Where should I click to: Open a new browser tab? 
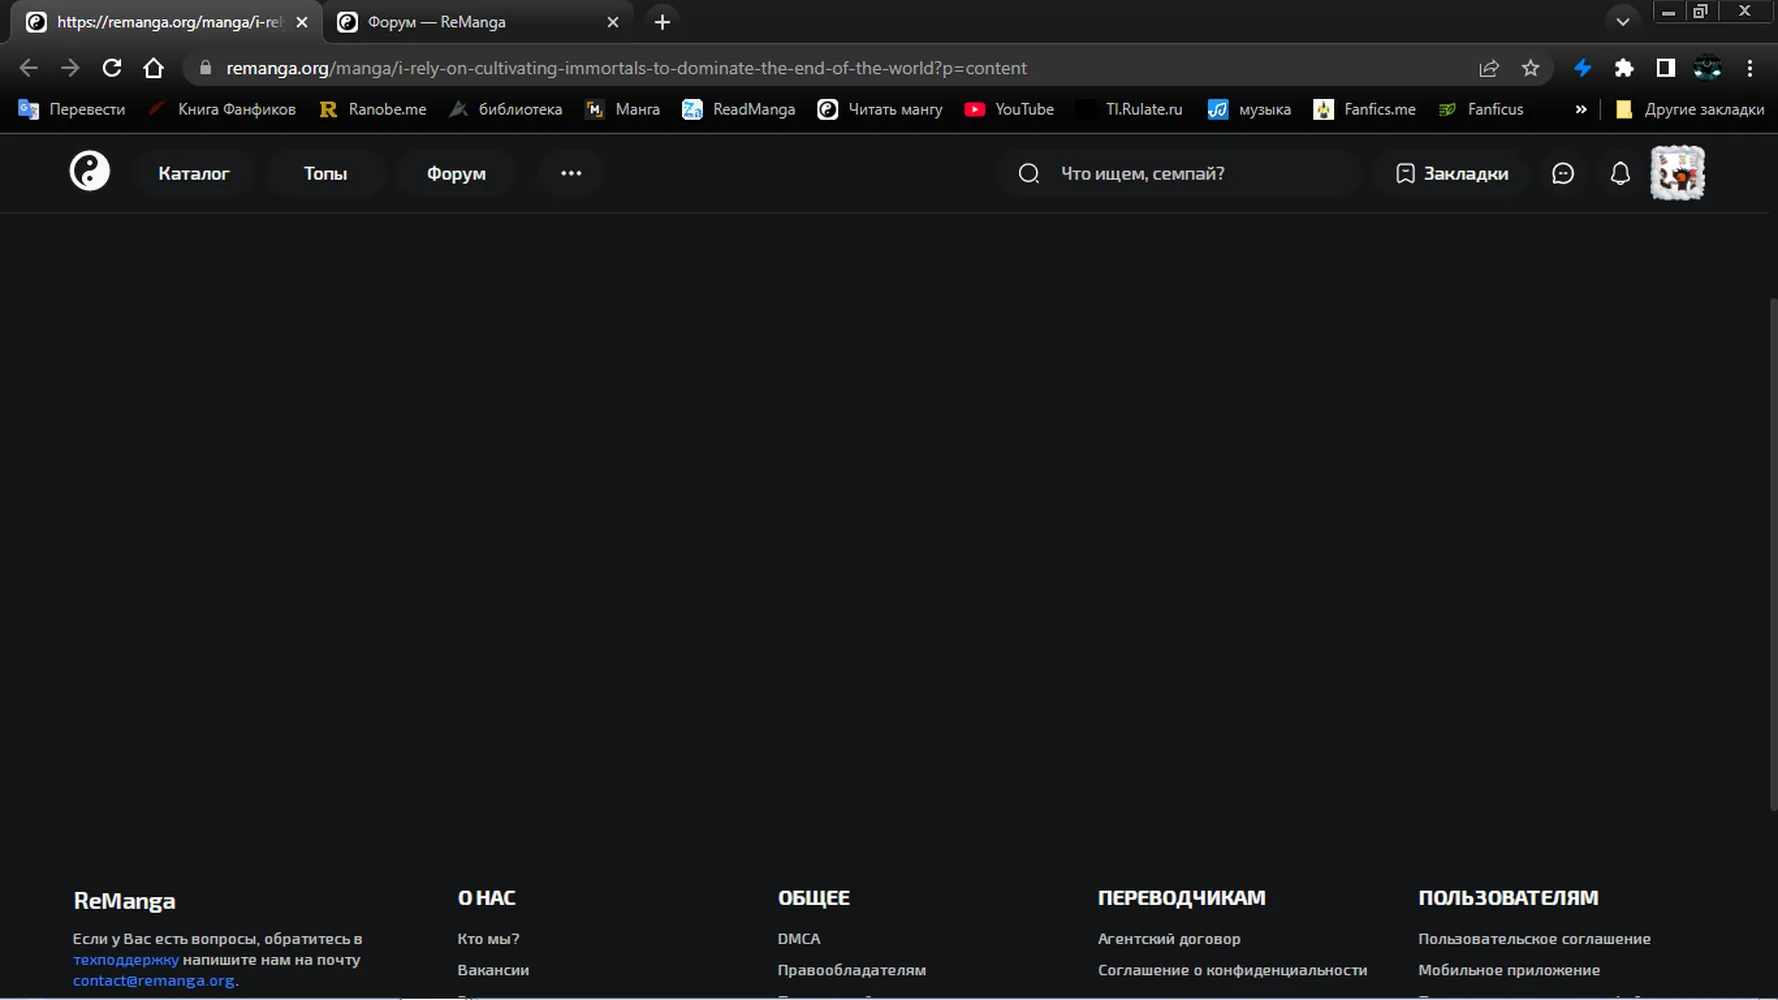point(662,22)
